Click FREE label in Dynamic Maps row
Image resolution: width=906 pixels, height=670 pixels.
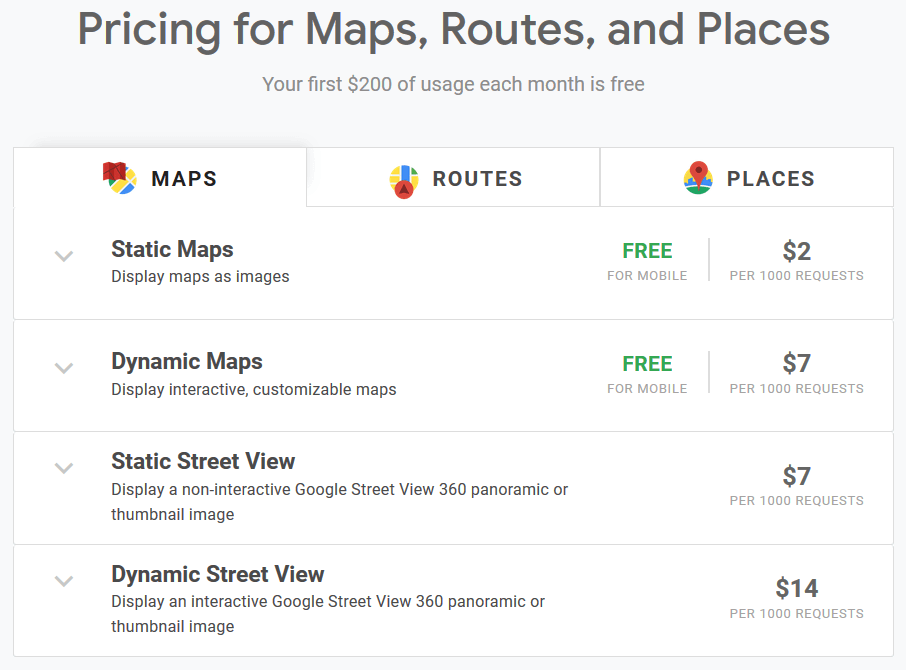[x=647, y=364]
